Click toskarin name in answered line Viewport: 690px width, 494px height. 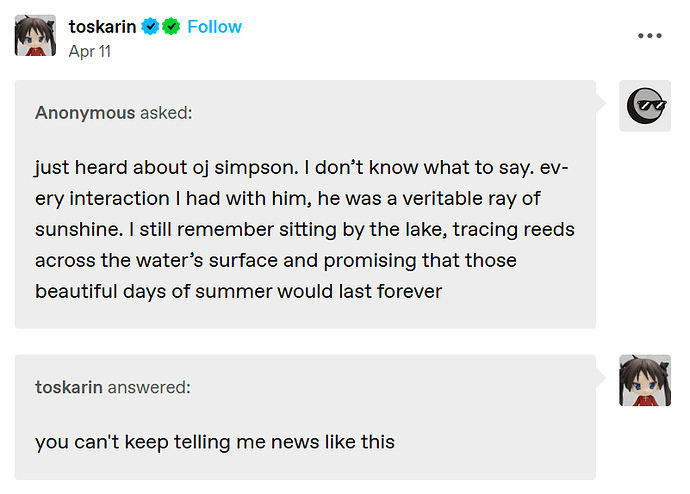[69, 387]
